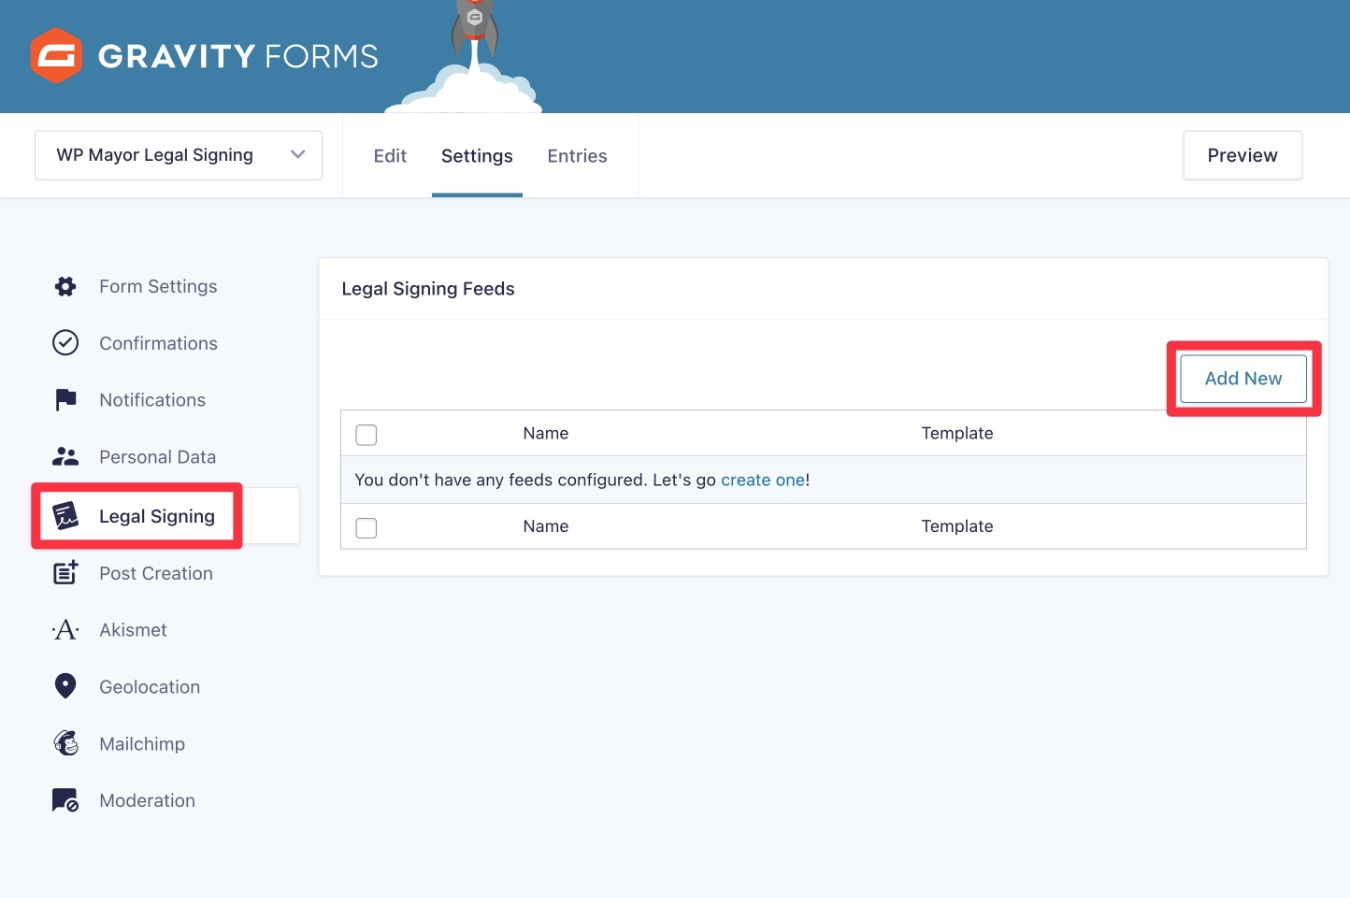Image resolution: width=1350 pixels, height=898 pixels.
Task: Switch to the Entries tab
Action: (x=577, y=156)
